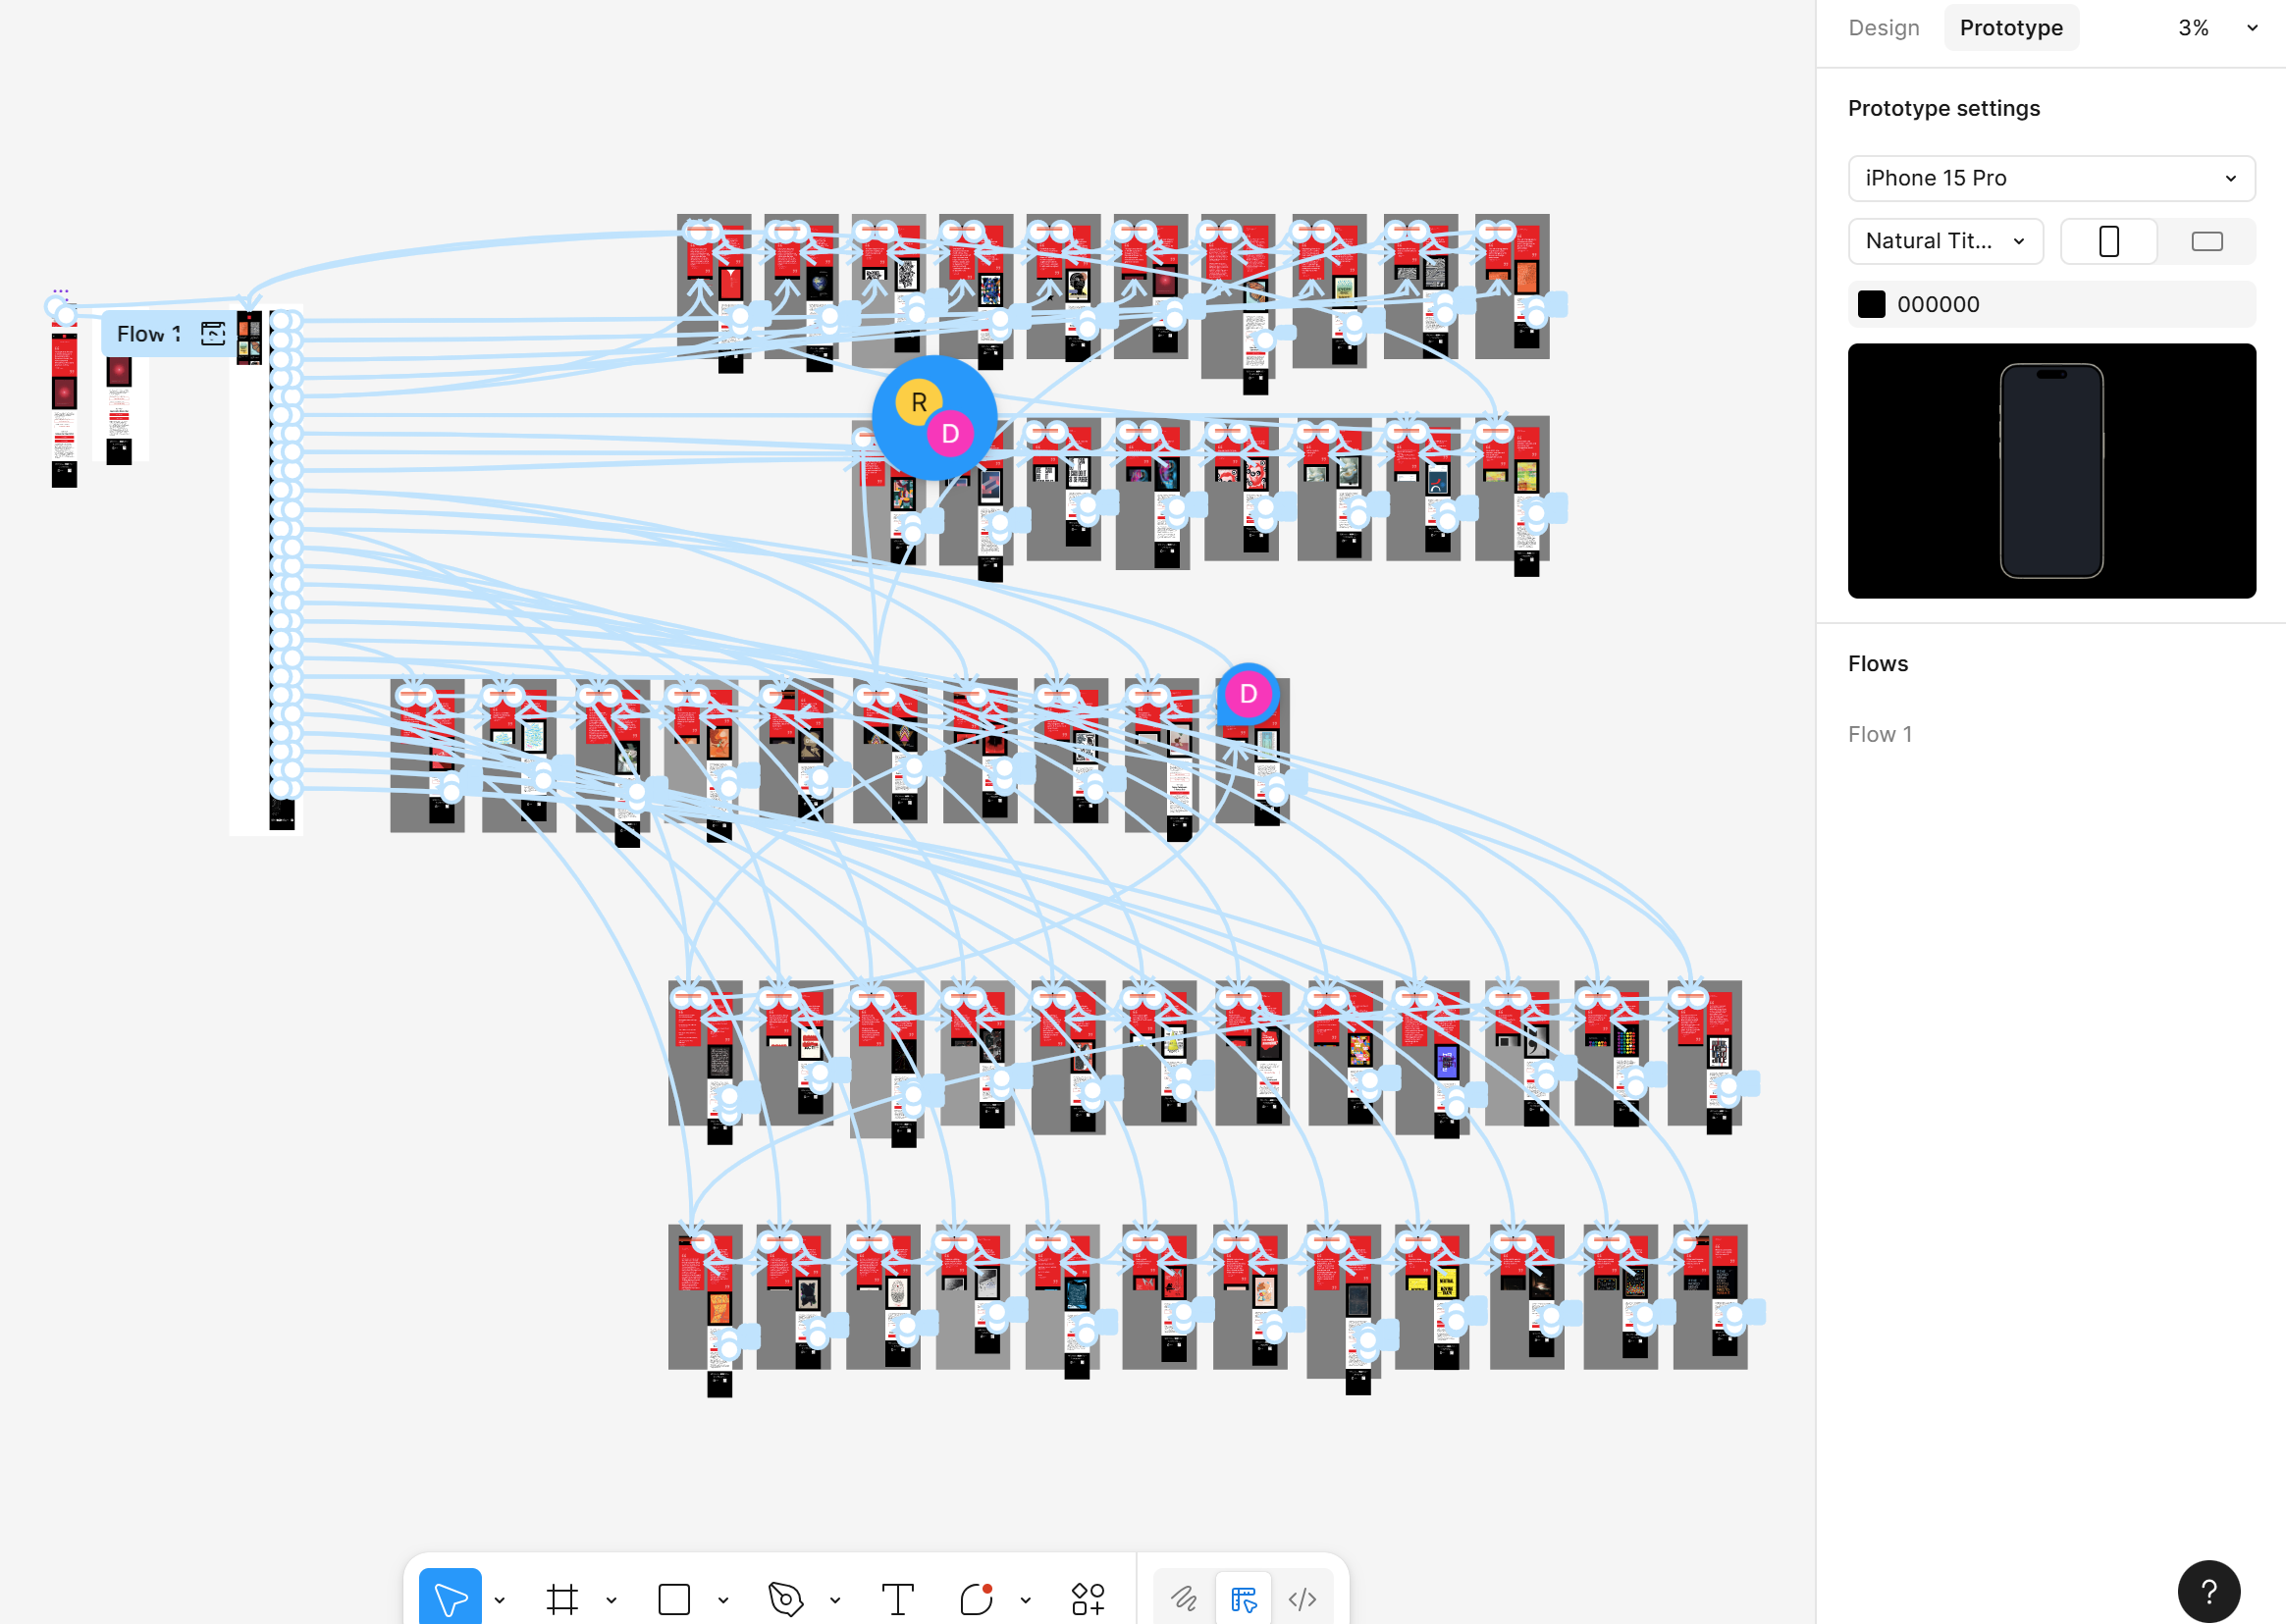Select the Frame tool

coord(562,1598)
